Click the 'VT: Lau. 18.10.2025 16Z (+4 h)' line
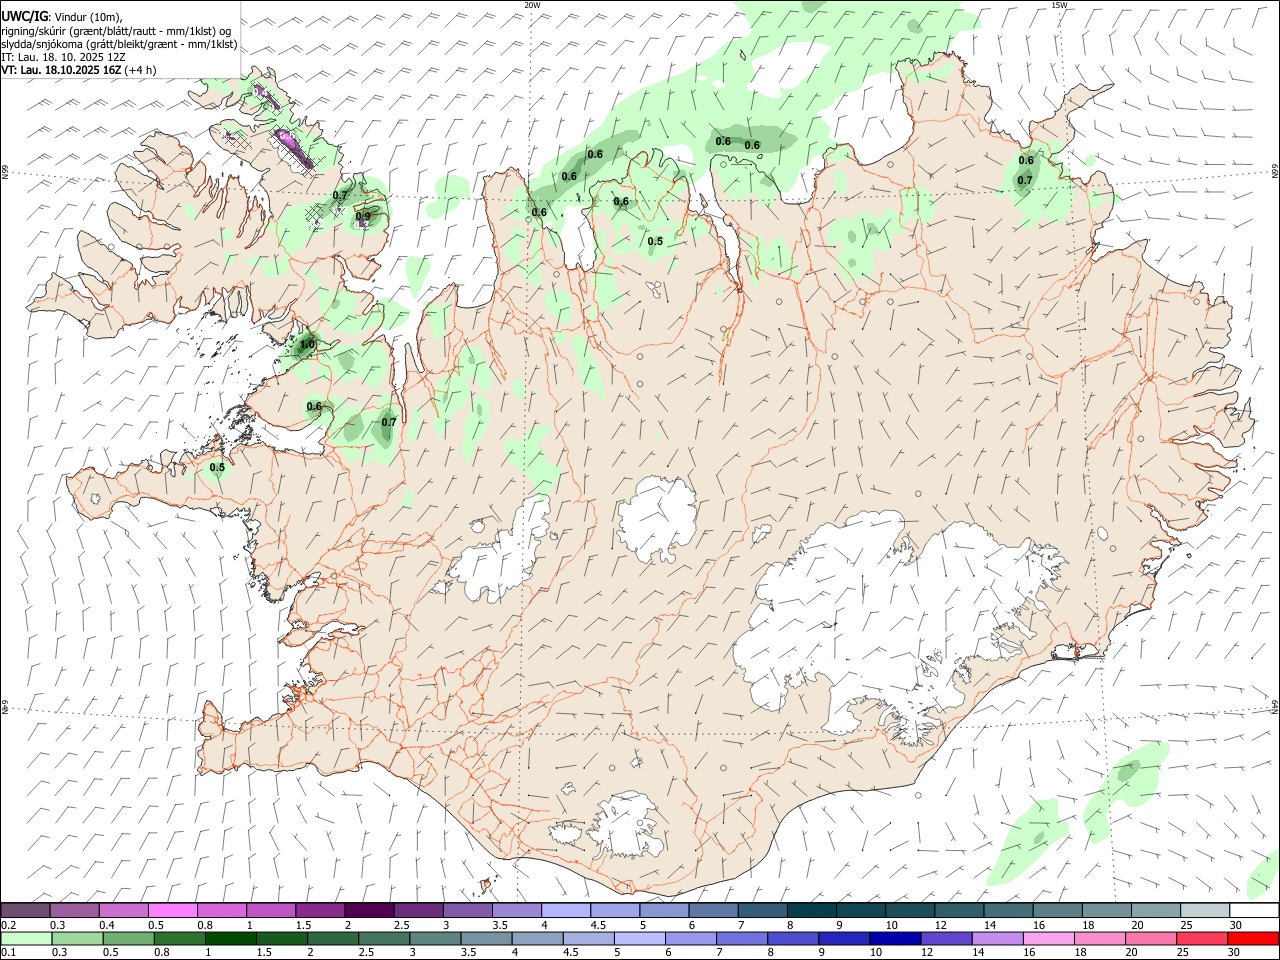The width and height of the screenshot is (1280, 960). click(x=79, y=70)
